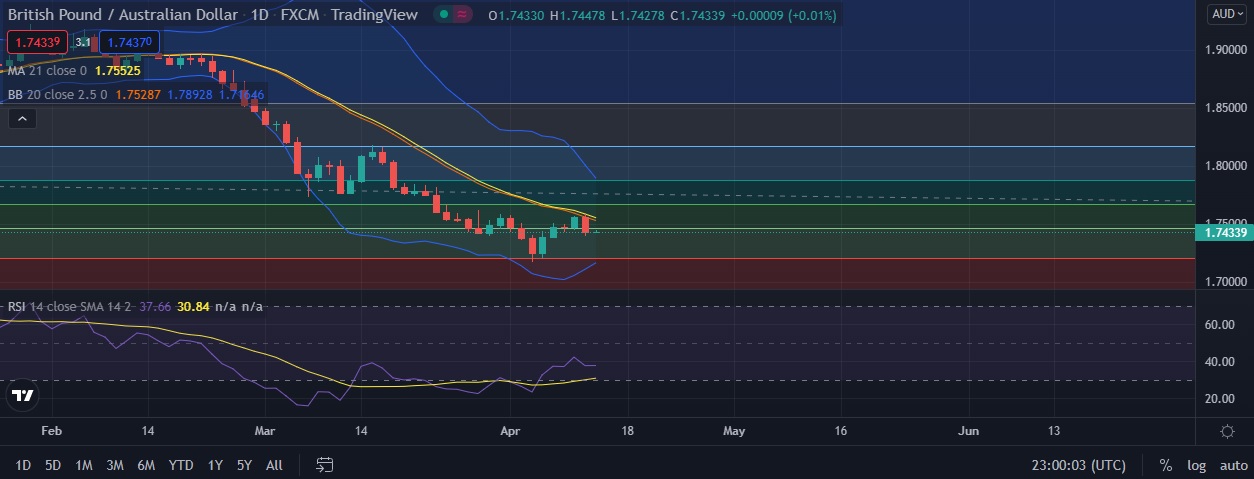Click the TradingView text in title
The height and width of the screenshot is (479, 1254).
coord(375,15)
